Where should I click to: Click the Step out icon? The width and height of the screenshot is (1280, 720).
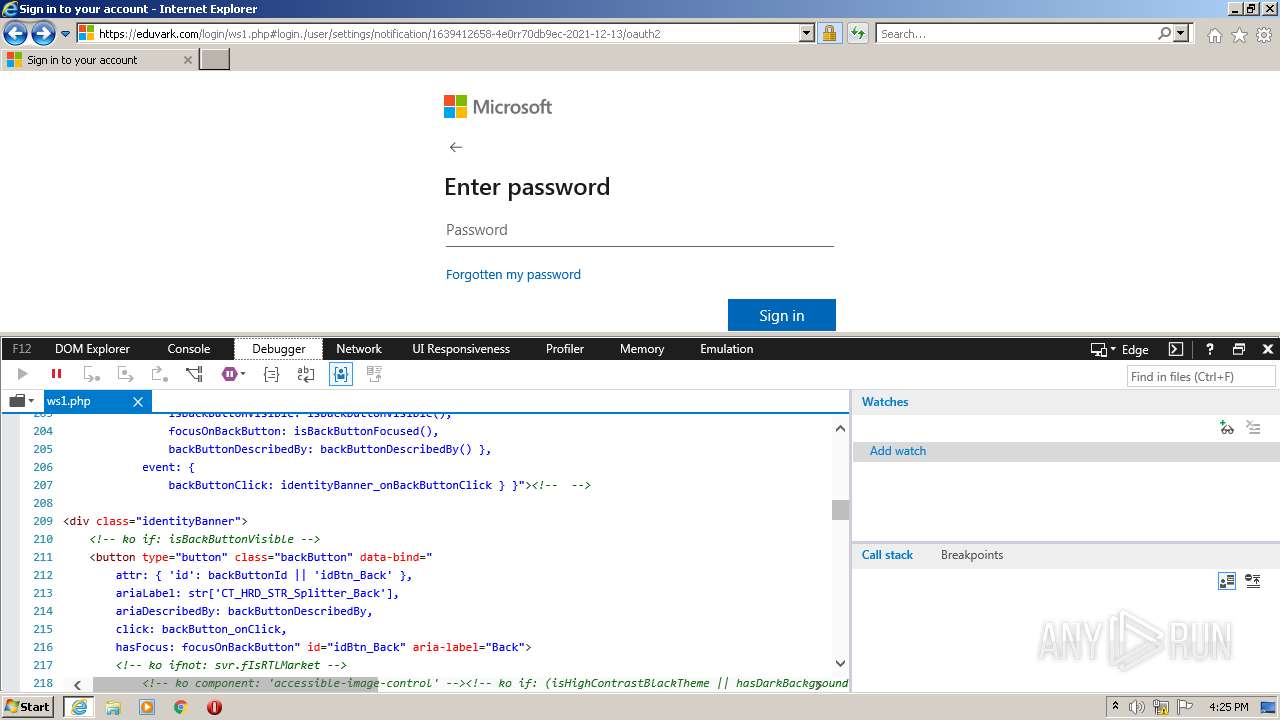pos(159,374)
